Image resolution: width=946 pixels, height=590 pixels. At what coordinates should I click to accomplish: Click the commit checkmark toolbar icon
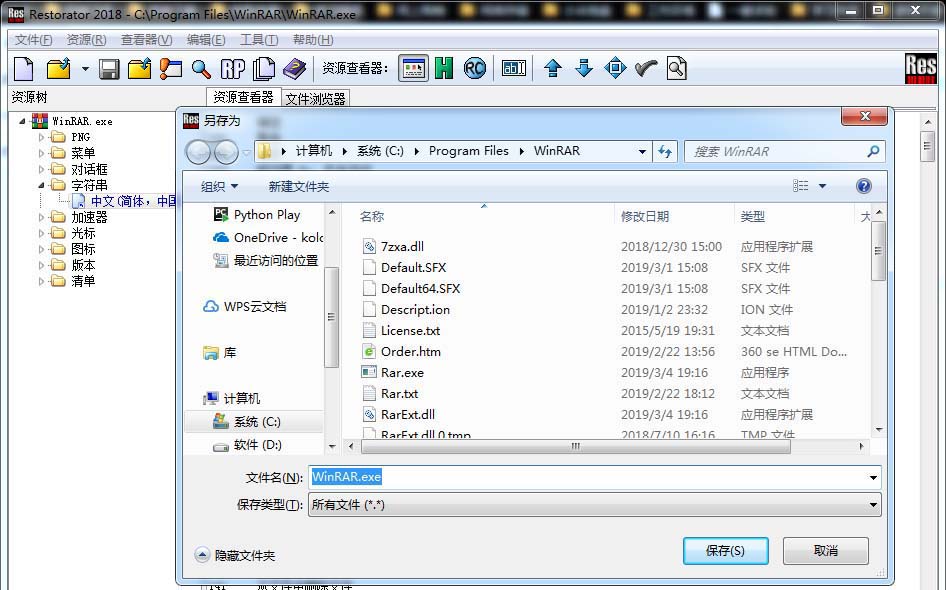coord(646,68)
